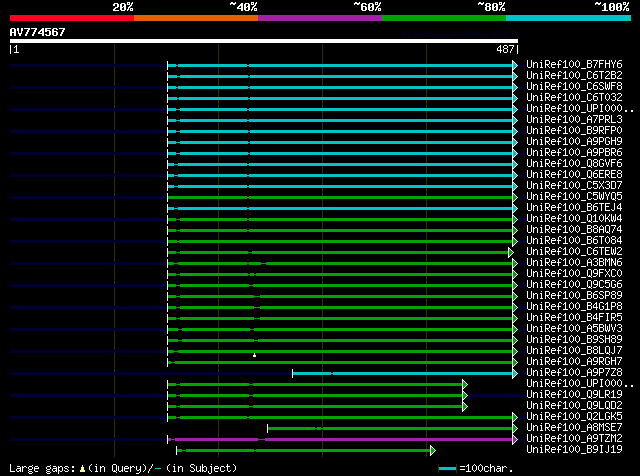Open hit UniRef100_C6T032

[x=574, y=98]
